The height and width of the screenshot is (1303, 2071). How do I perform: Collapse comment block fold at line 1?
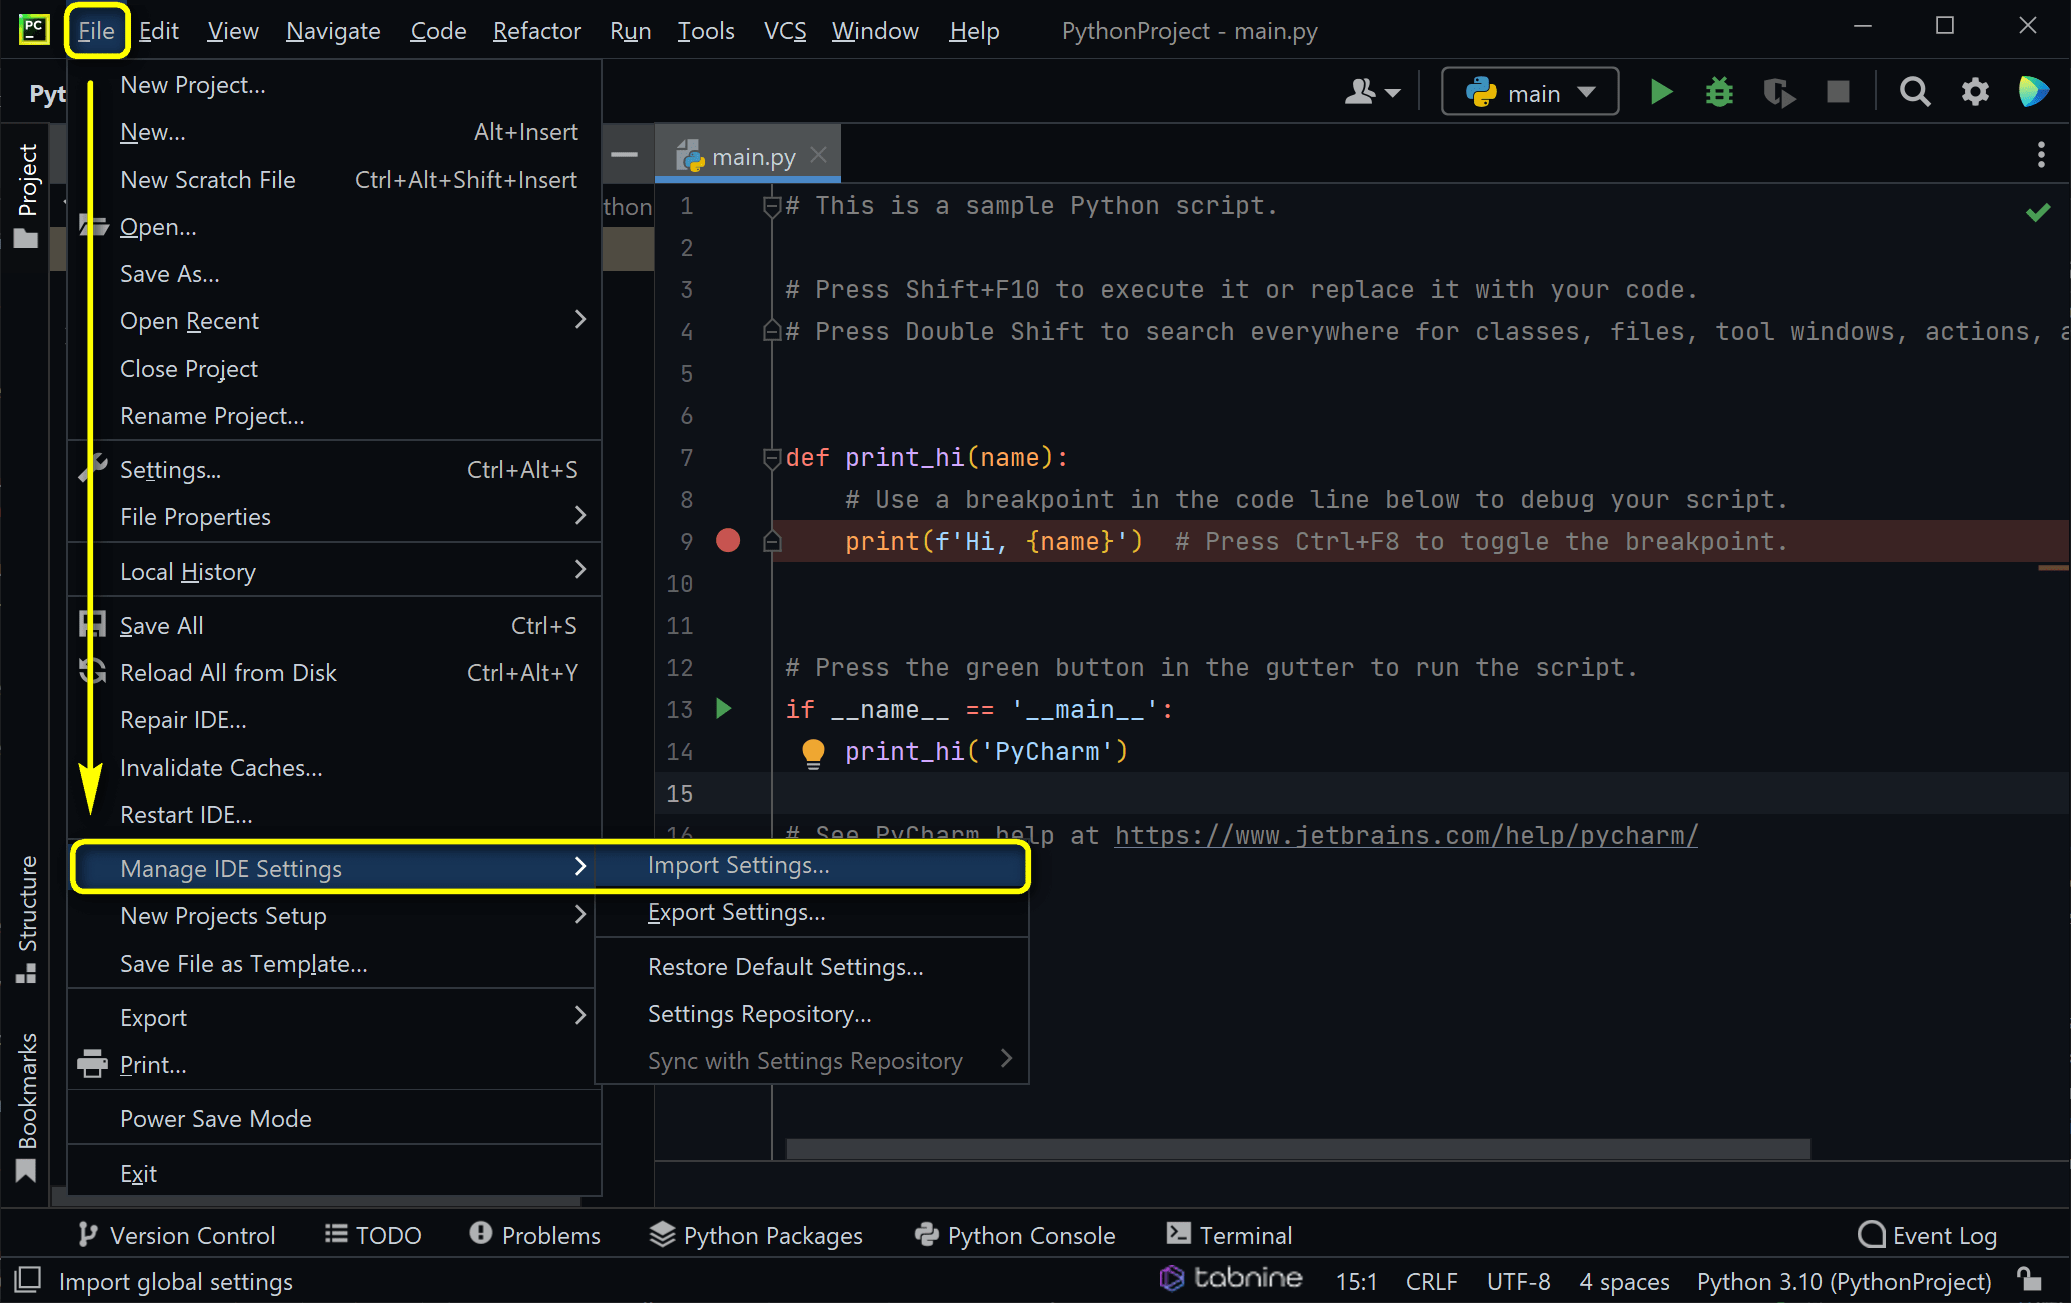point(771,206)
